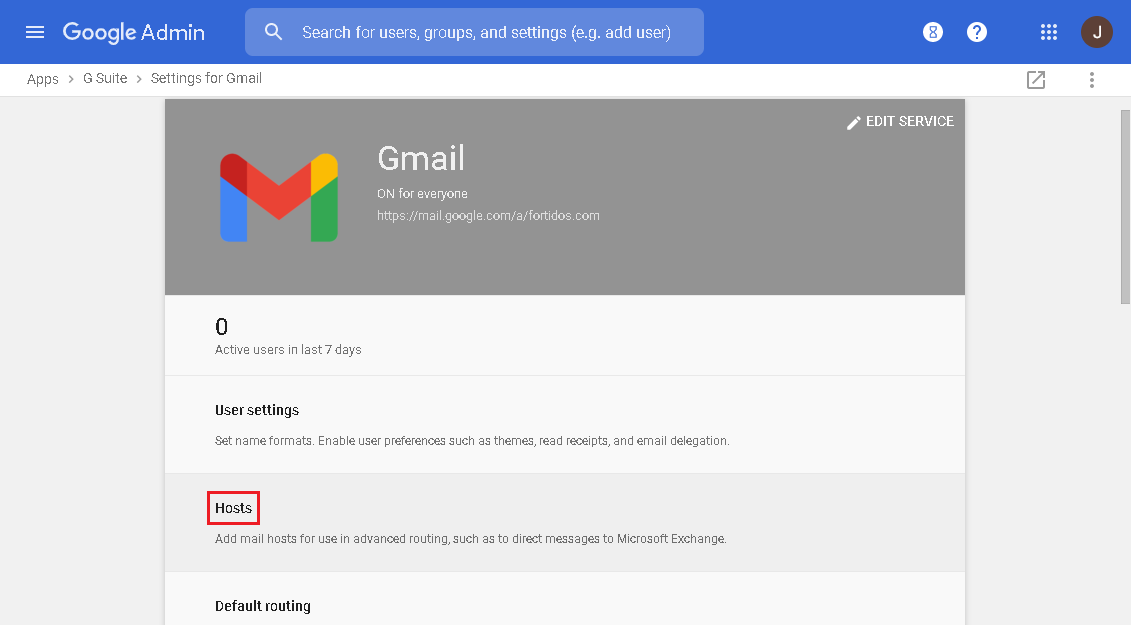Select the Settings for Gmail breadcrumb item
1131x625 pixels.
(x=206, y=78)
